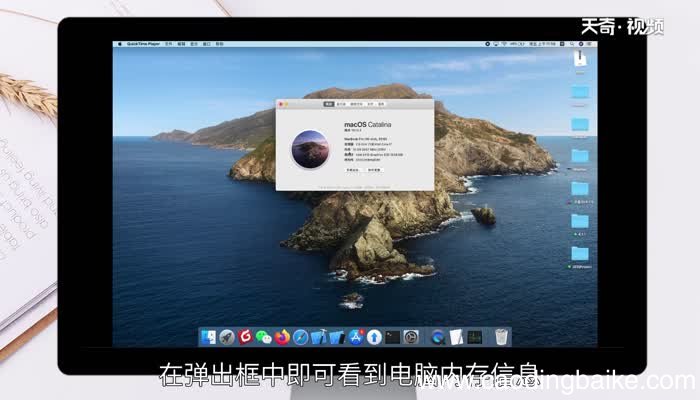Open the dark green-grid app in Dock

pos(475,338)
